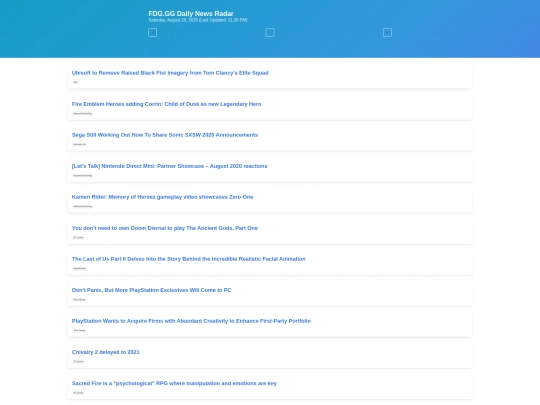Click the Saturday, August 29, 2020 date text
This screenshot has width=540, height=405.
173,20
